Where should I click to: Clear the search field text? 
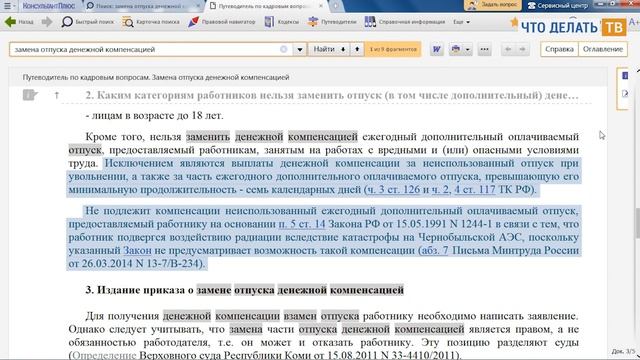tap(284, 49)
